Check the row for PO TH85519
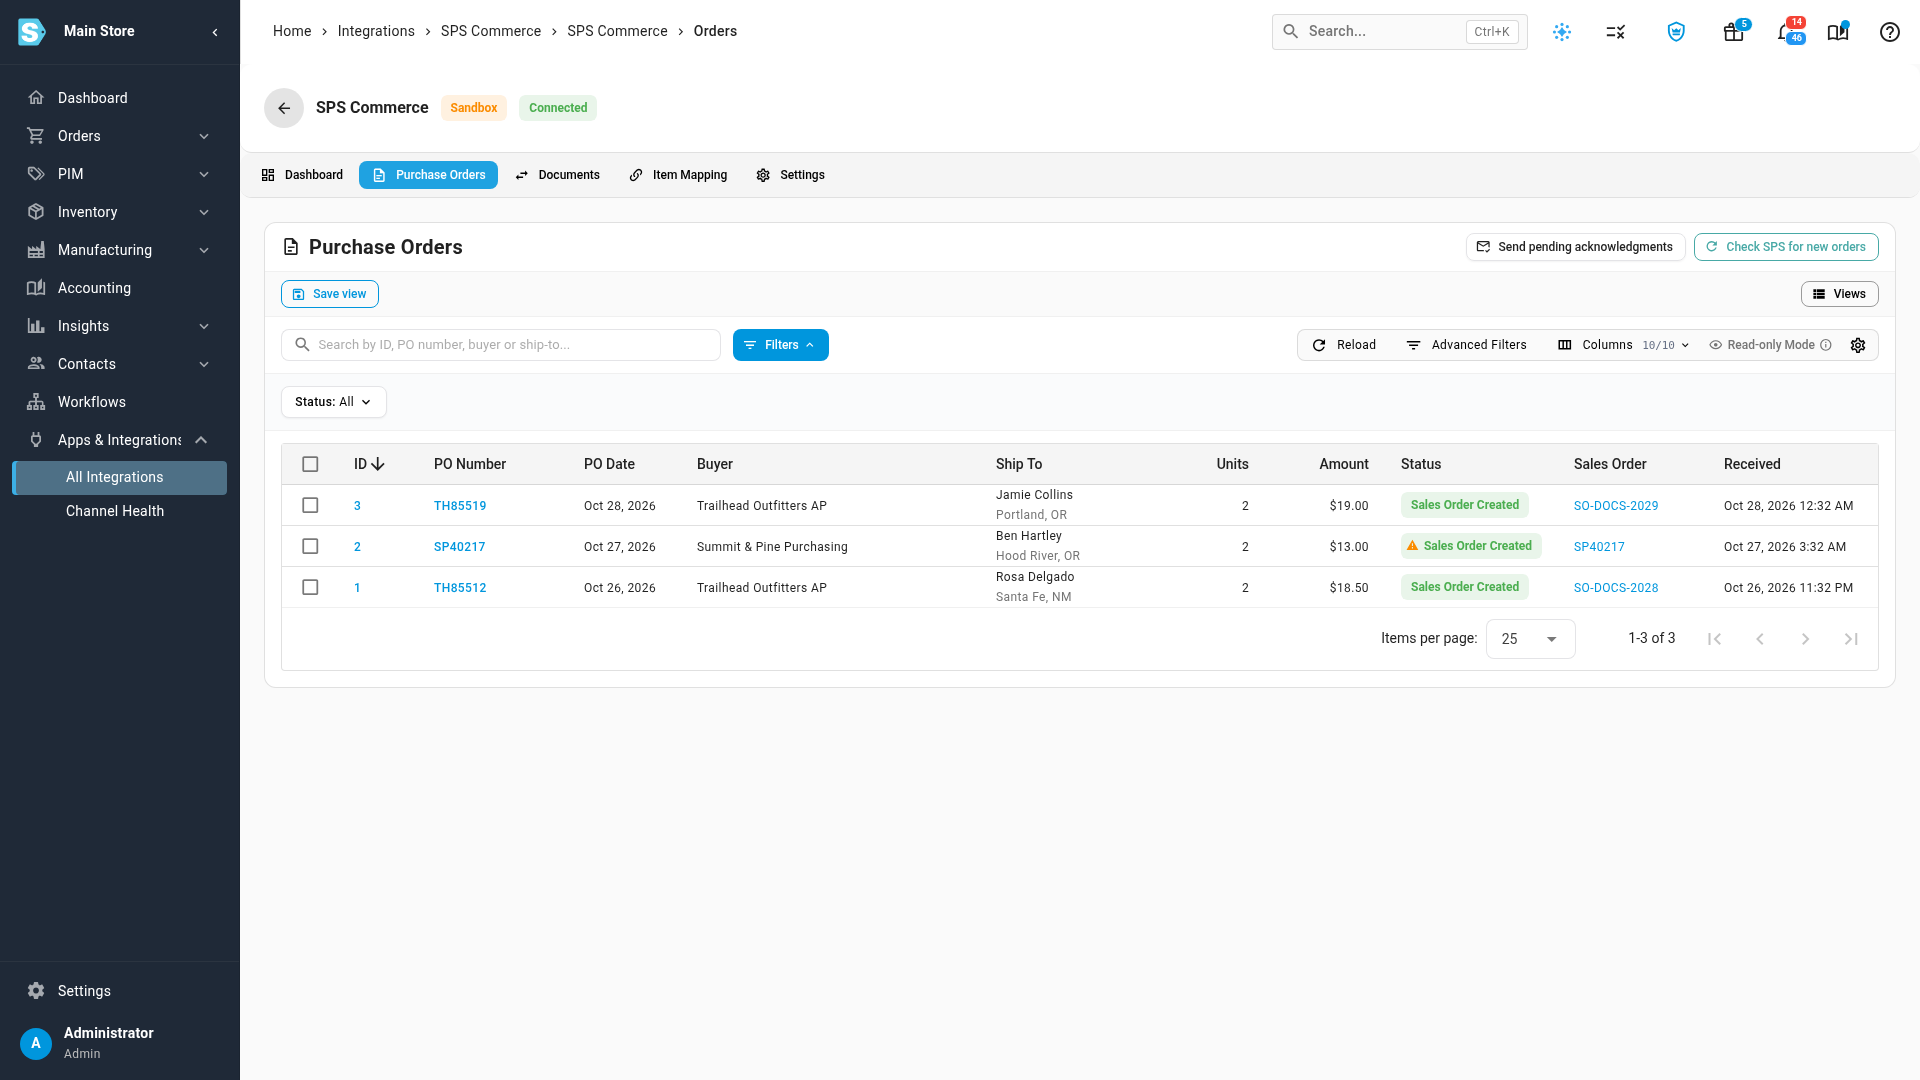 pyautogui.click(x=310, y=505)
